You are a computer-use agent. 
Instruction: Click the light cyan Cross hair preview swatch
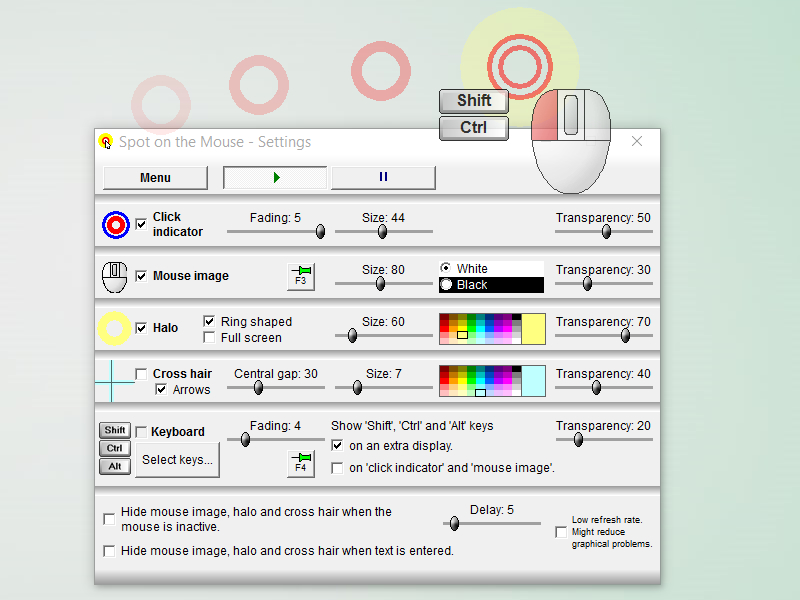pos(533,381)
